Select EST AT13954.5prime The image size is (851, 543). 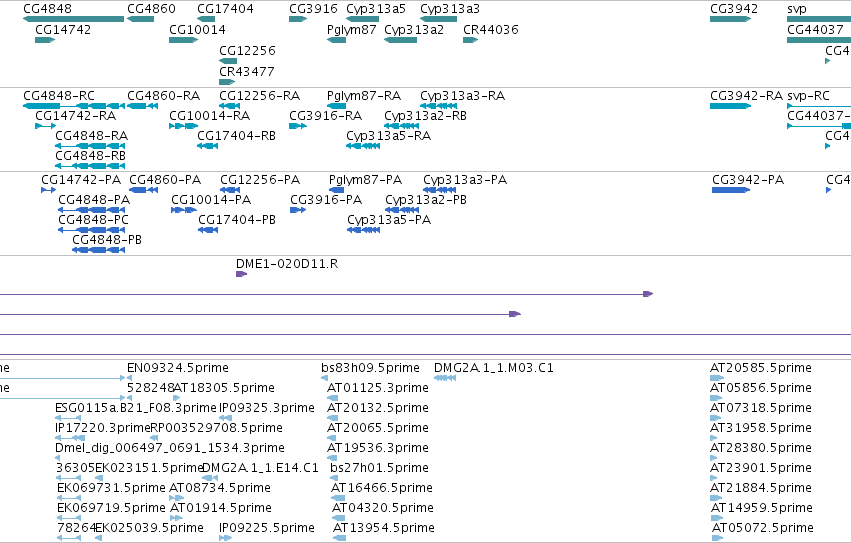pos(384,528)
